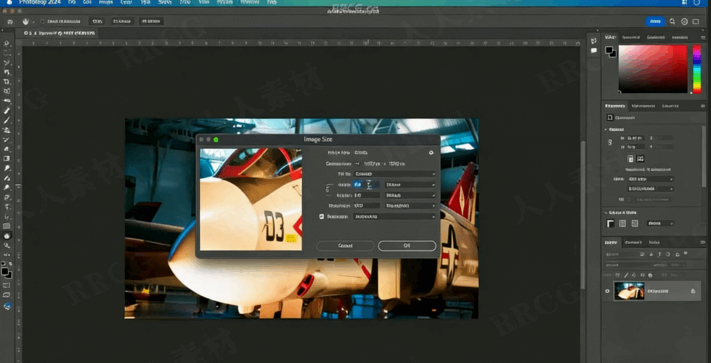Click the layer lock icon
The width and height of the screenshot is (711, 363).
click(693, 291)
